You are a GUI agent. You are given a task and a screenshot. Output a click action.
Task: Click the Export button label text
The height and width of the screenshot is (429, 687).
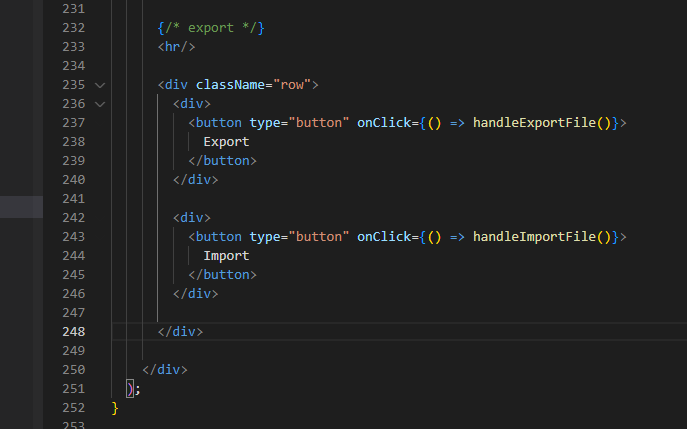pos(226,142)
